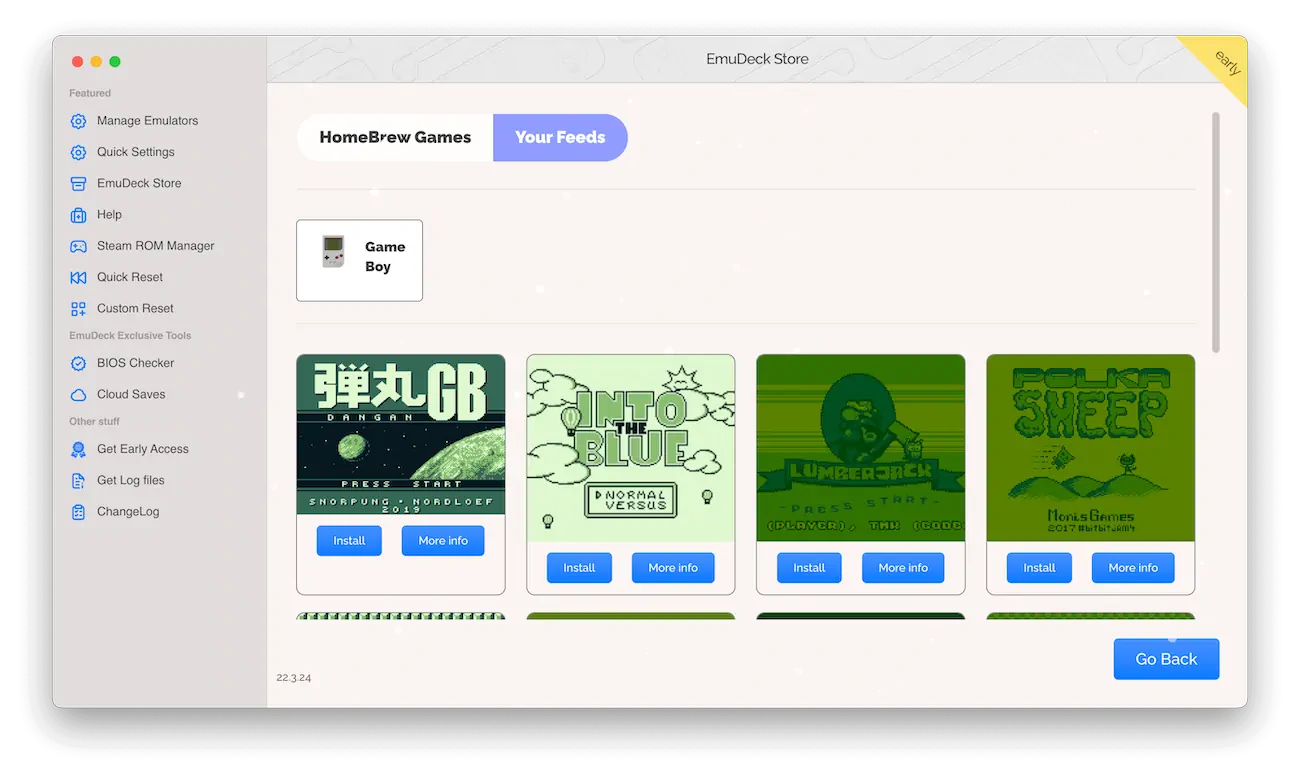Click the vertical scrollbar of store list

click(x=1216, y=232)
